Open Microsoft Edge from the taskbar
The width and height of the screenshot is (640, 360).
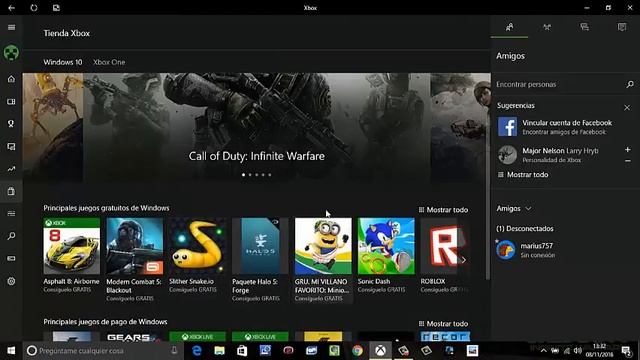tap(197, 351)
